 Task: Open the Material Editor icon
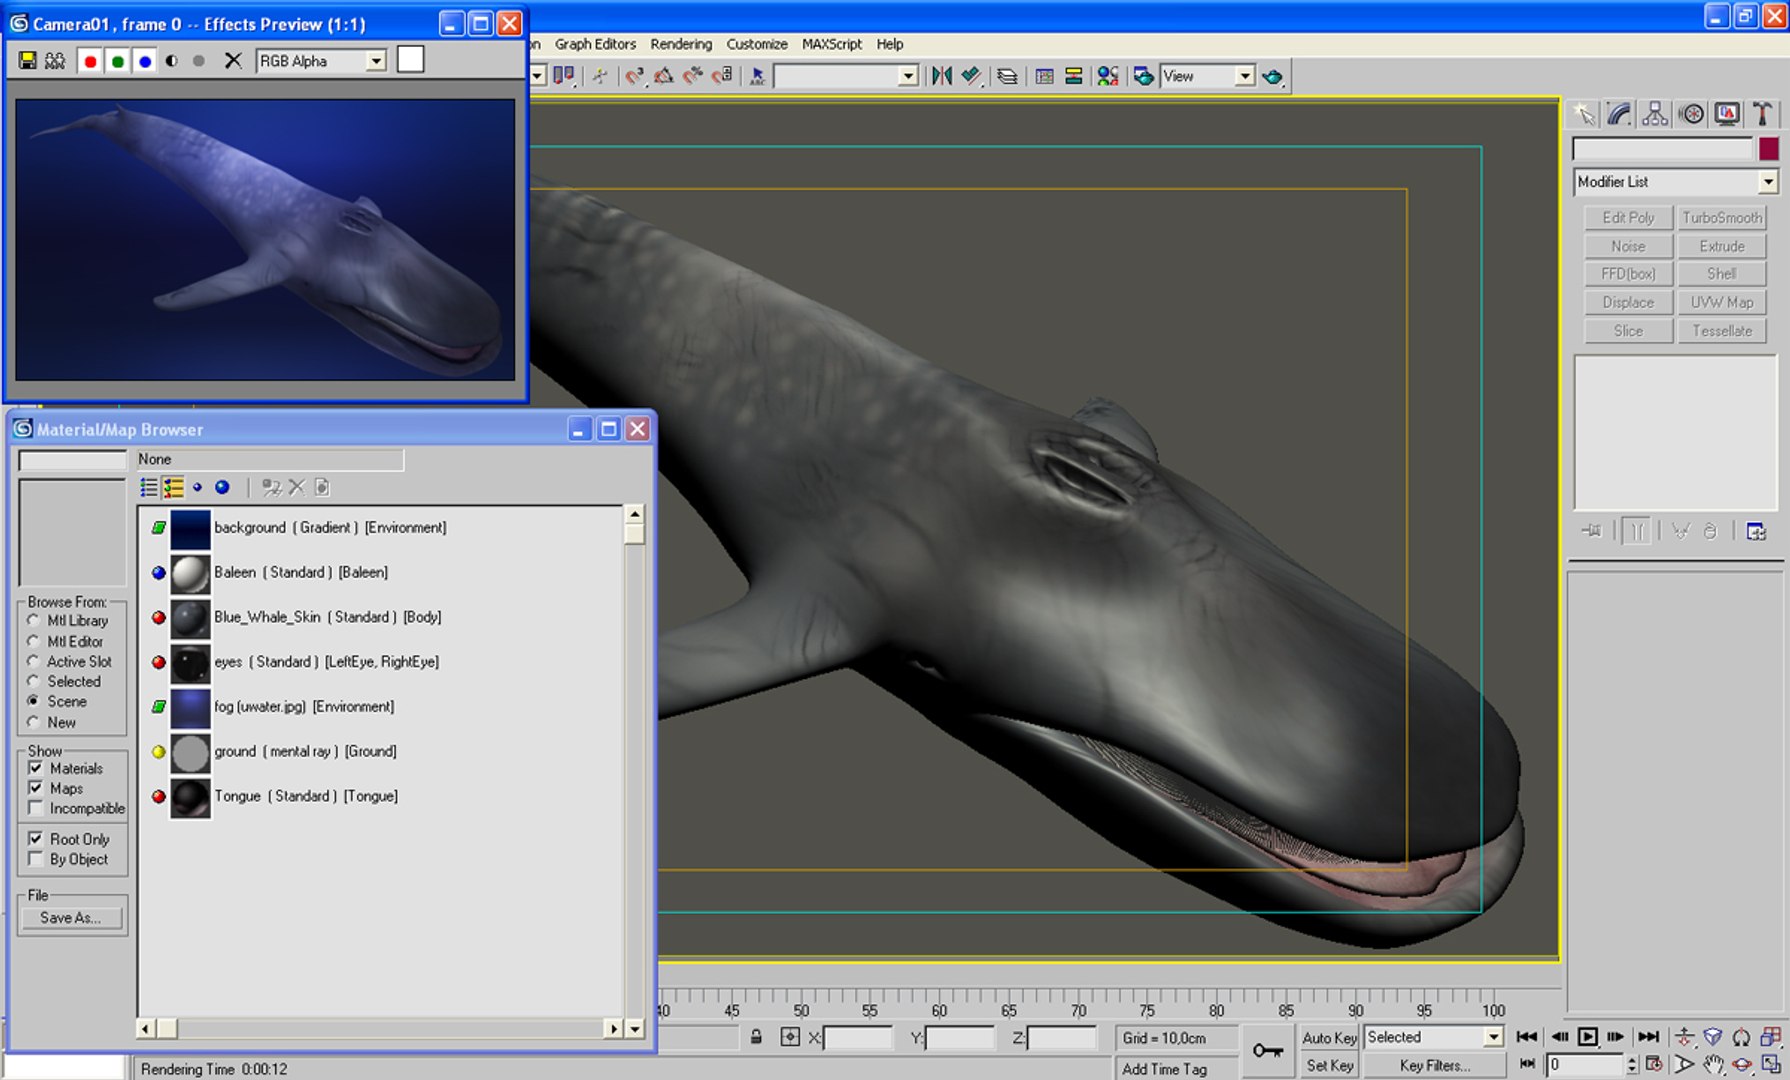coord(1108,76)
